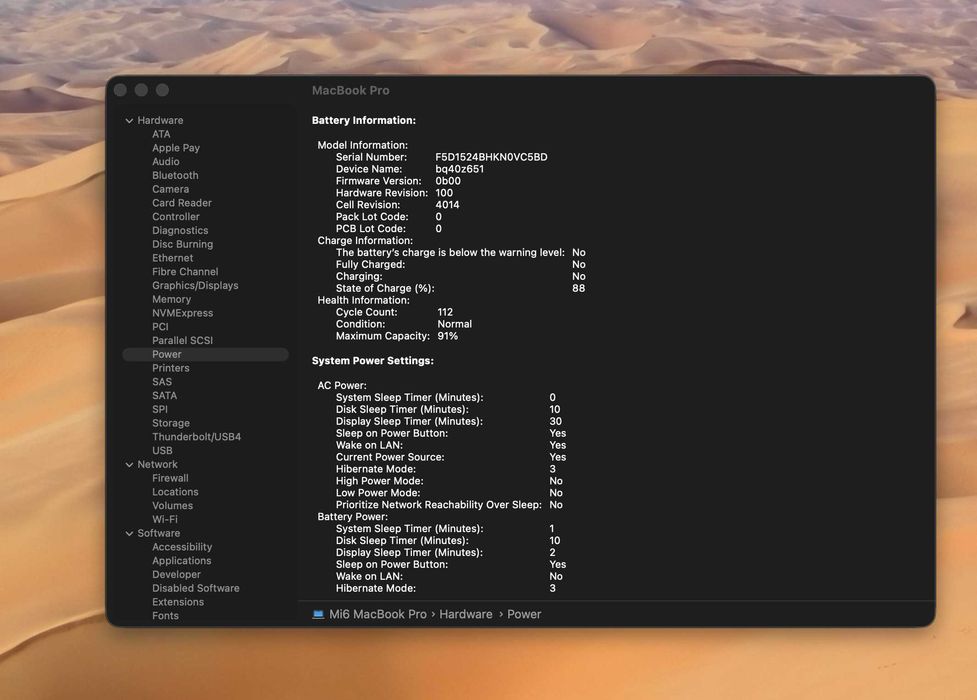
Task: Open Wi-Fi network entry
Action: 164,519
